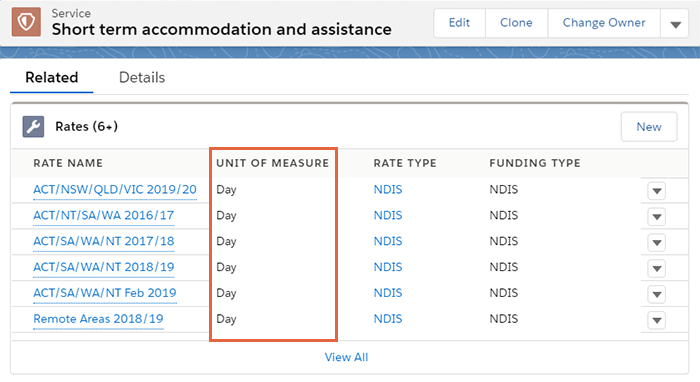The height and width of the screenshot is (382, 700).
Task: Open rate ACT/SA/WA/NT 2018/19
Action: click(104, 267)
